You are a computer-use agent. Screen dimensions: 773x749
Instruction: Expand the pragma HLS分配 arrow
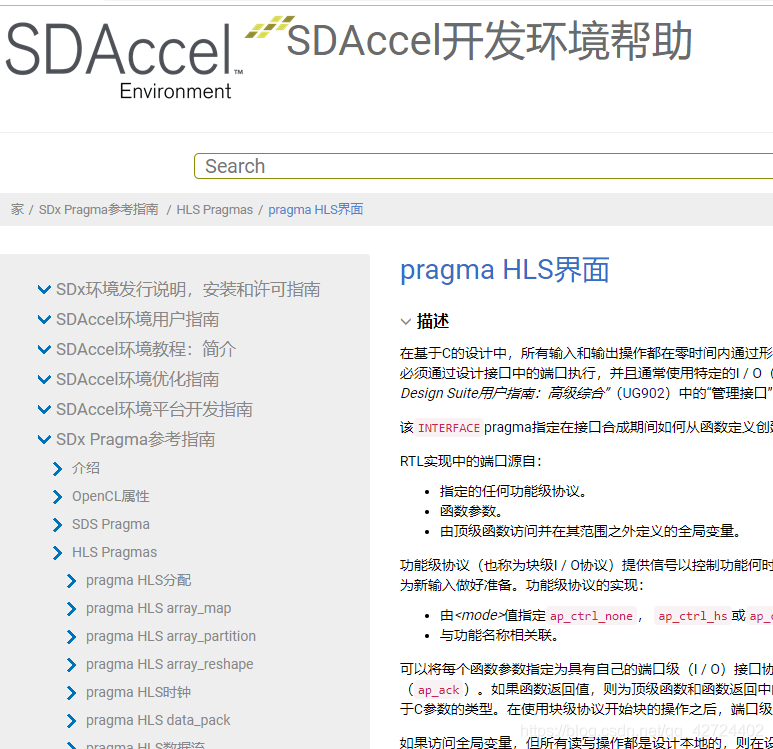pyautogui.click(x=71, y=581)
